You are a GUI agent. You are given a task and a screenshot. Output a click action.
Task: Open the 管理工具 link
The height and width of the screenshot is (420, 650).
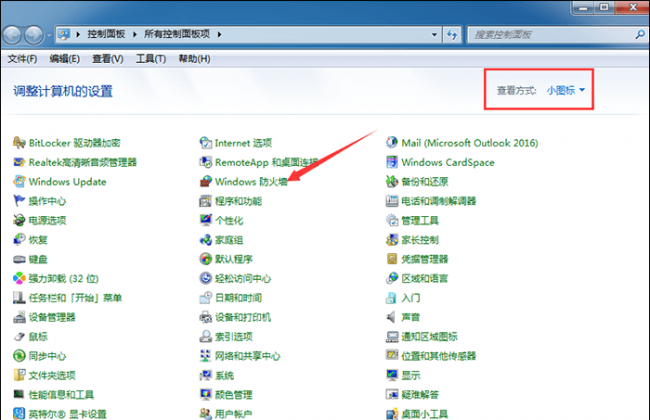[x=420, y=220]
